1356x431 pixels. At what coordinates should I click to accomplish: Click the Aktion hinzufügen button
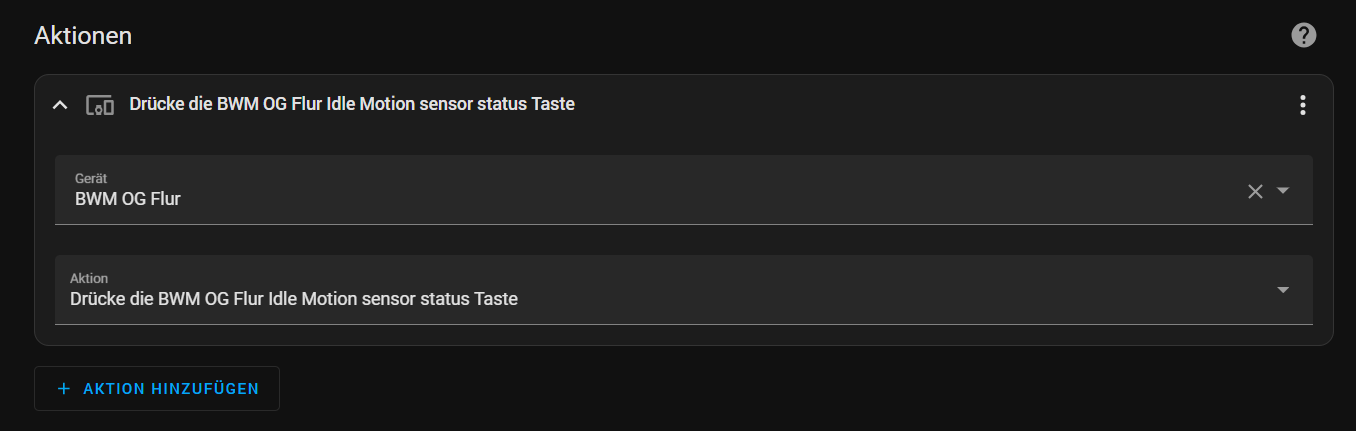pyautogui.click(x=157, y=389)
